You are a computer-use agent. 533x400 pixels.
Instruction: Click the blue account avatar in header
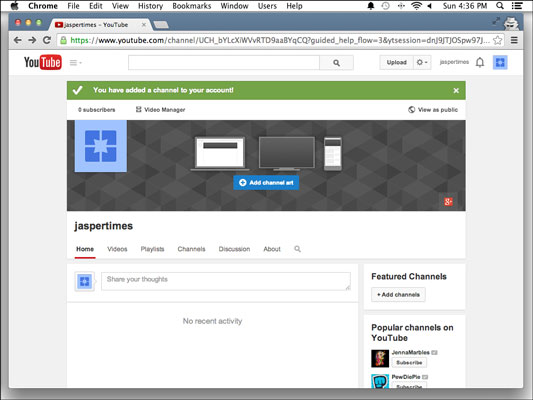click(x=500, y=63)
